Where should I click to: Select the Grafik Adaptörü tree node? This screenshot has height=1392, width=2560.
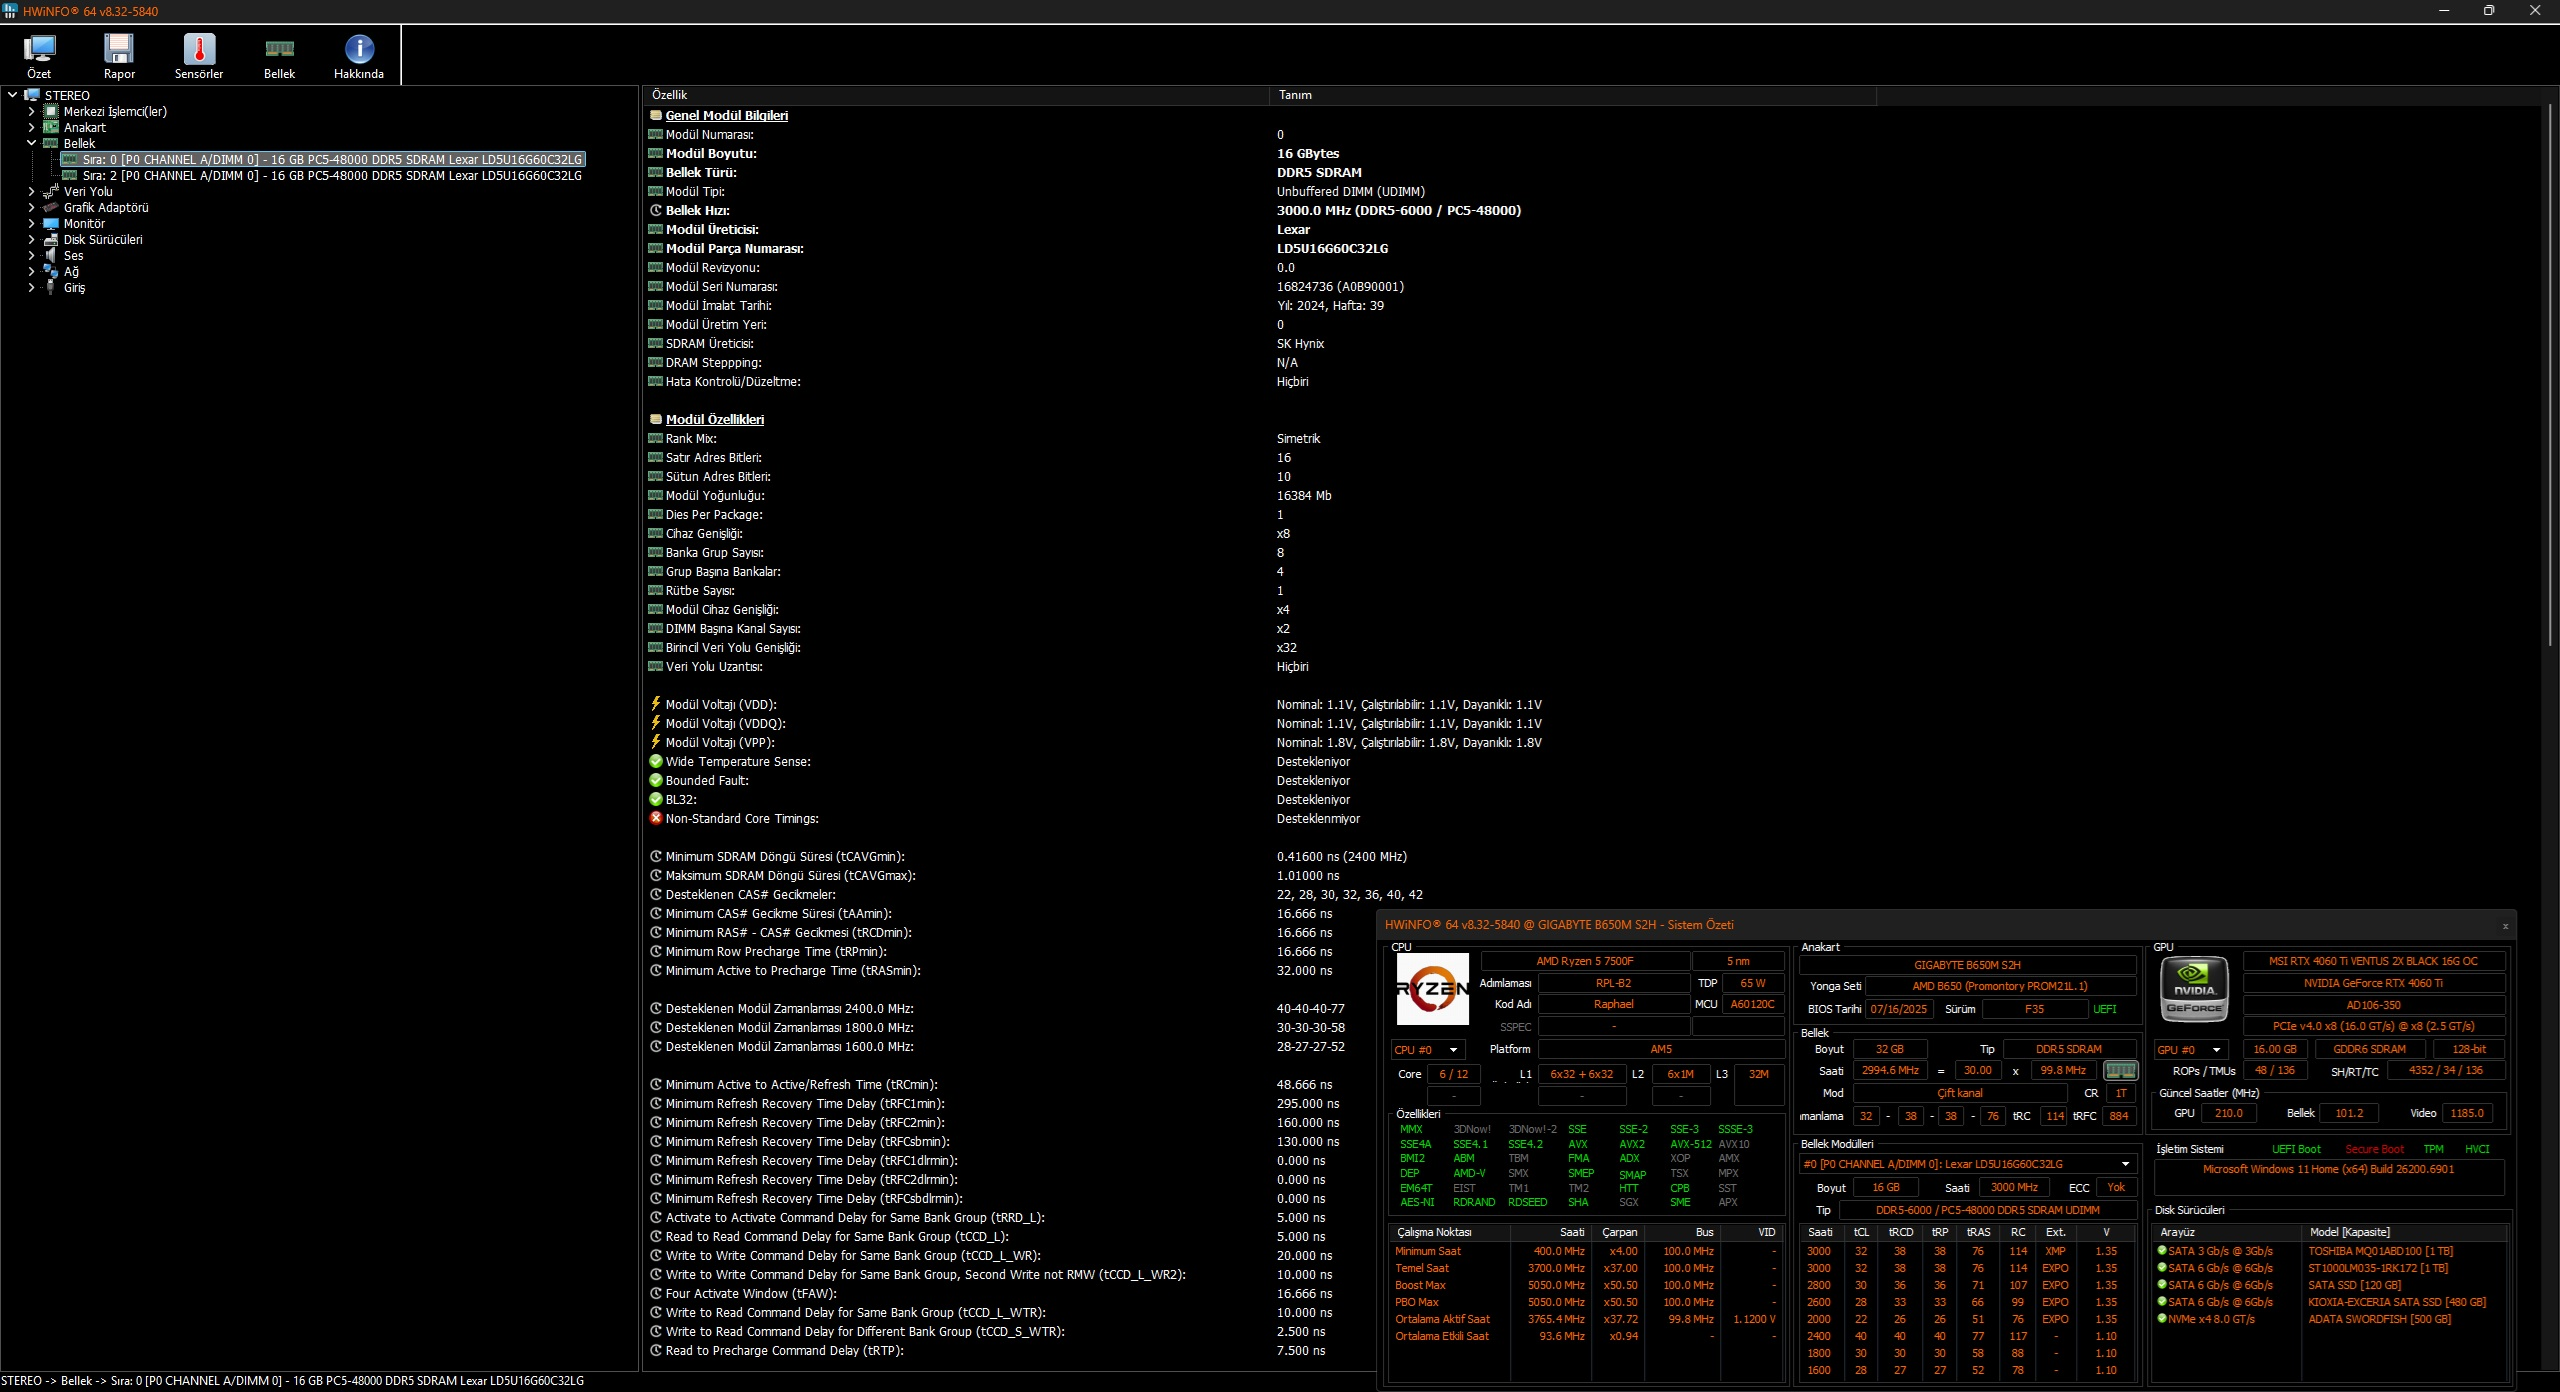click(x=106, y=207)
